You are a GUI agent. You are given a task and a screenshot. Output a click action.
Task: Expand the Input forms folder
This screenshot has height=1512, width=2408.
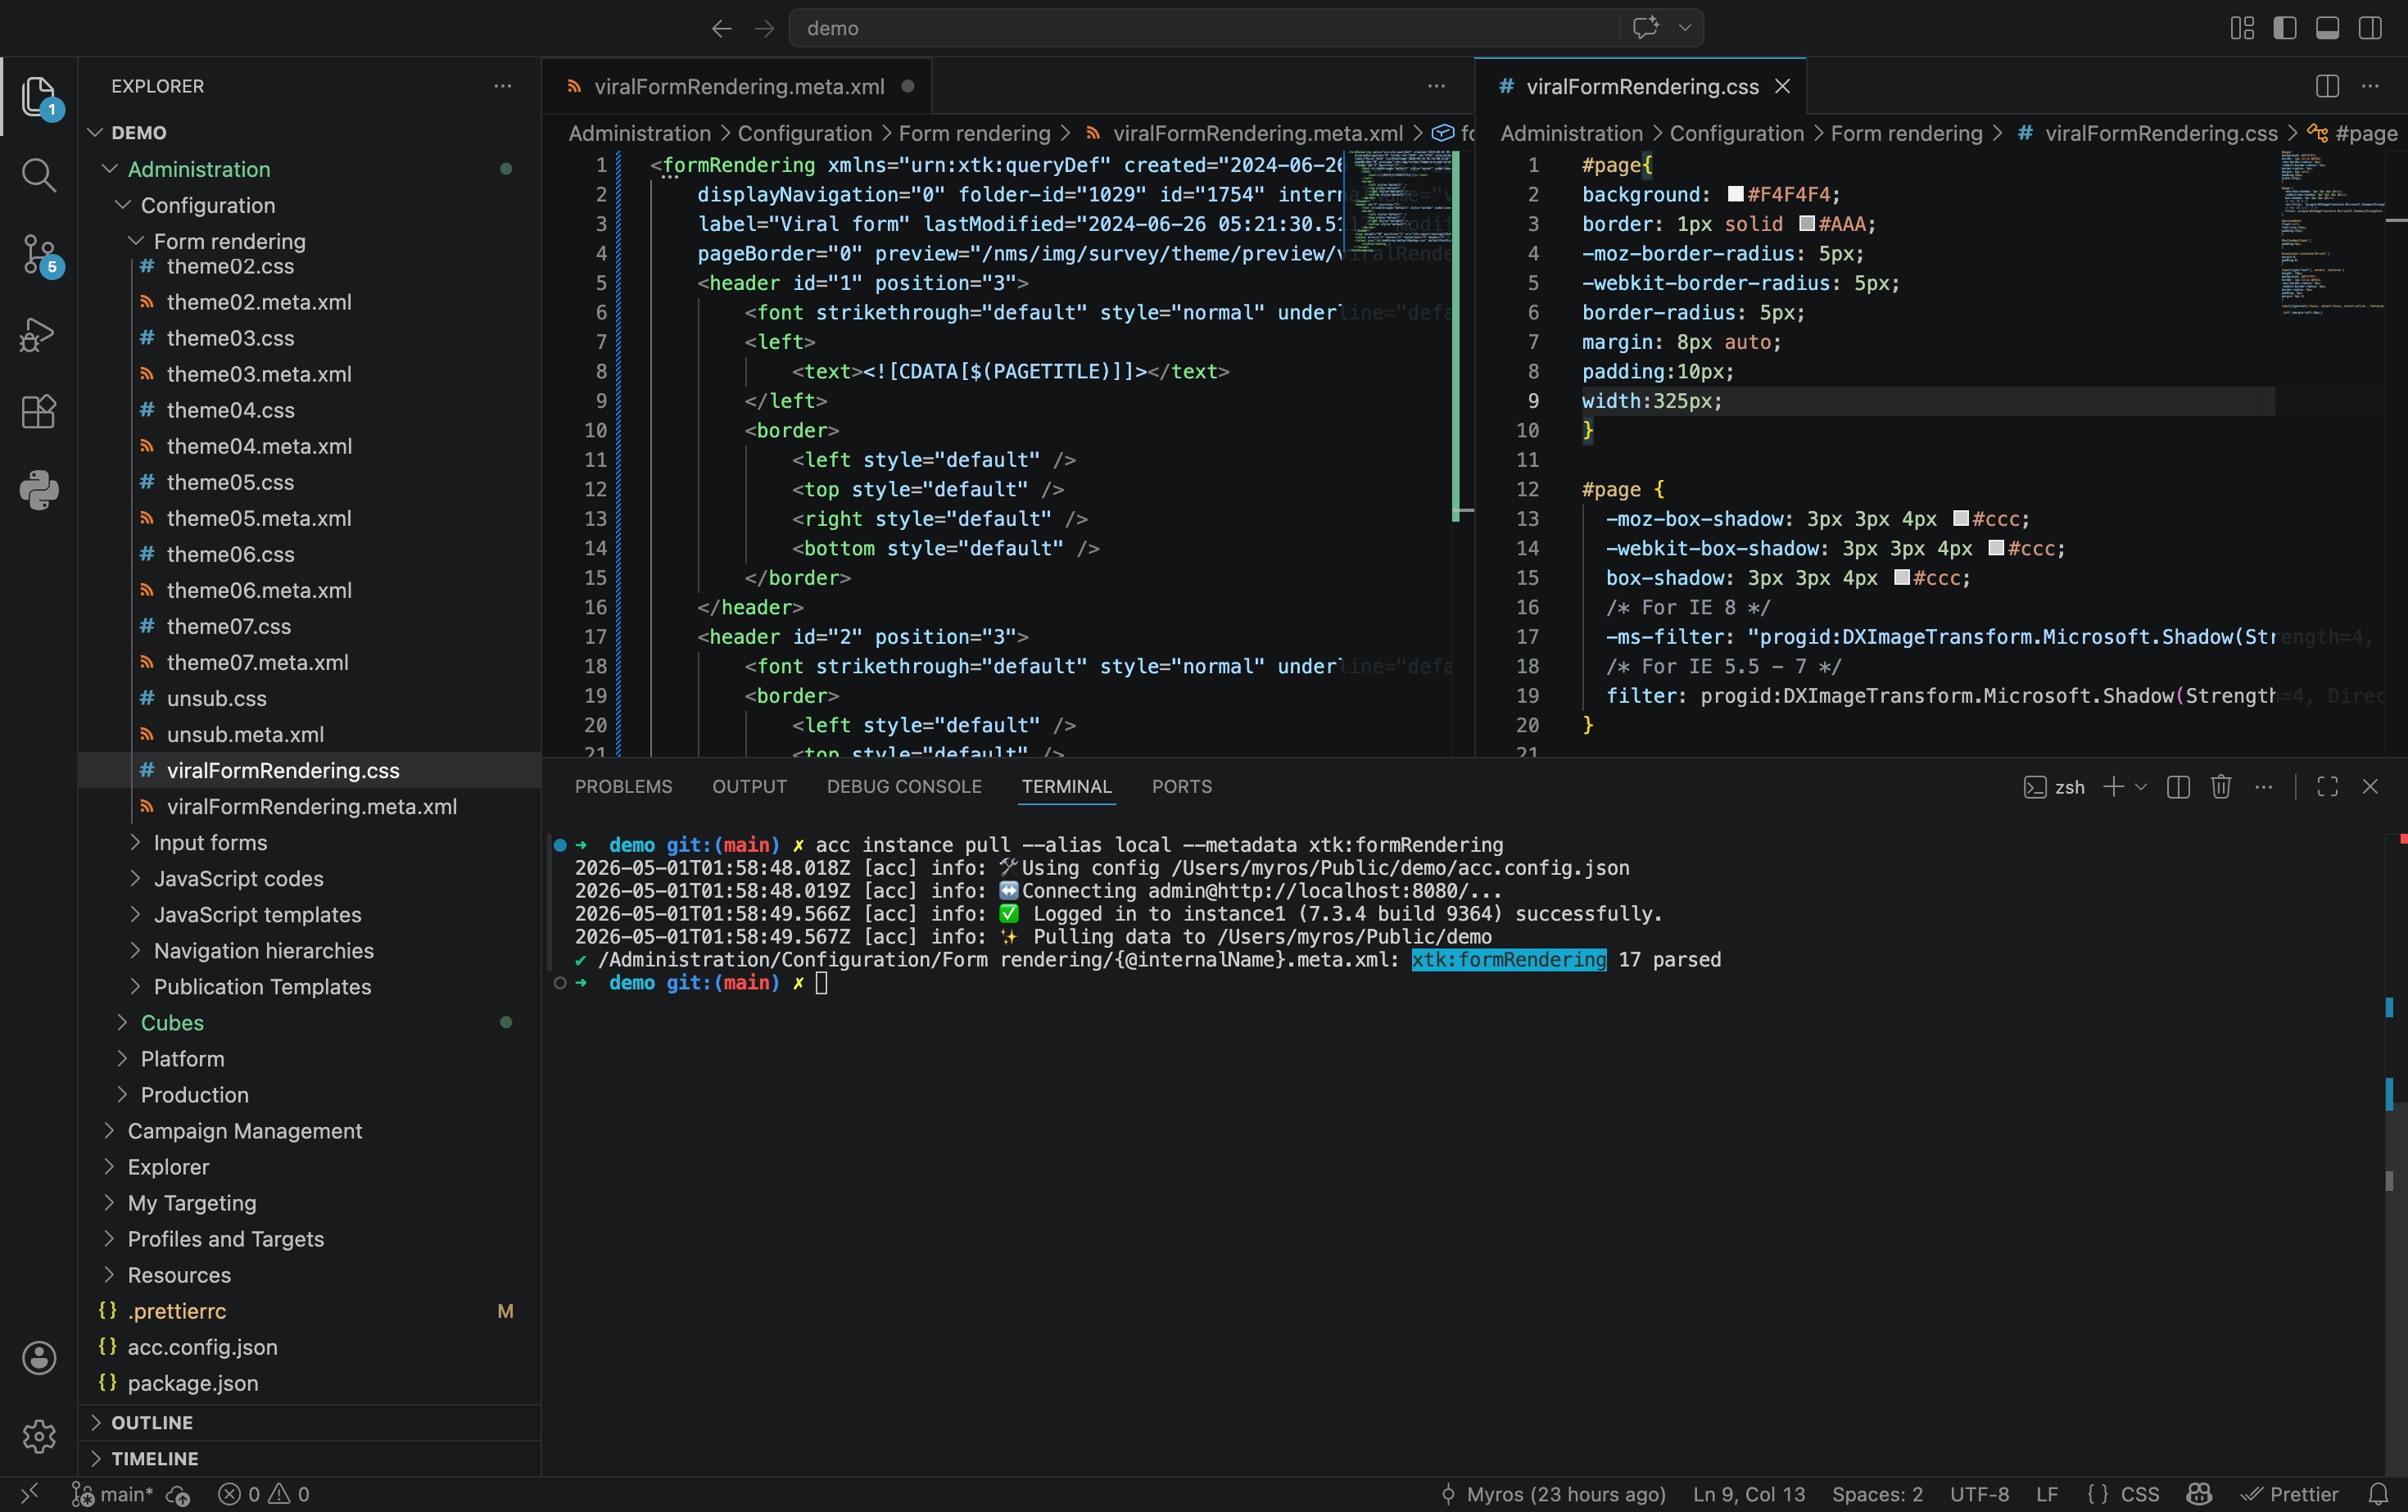coord(310,842)
